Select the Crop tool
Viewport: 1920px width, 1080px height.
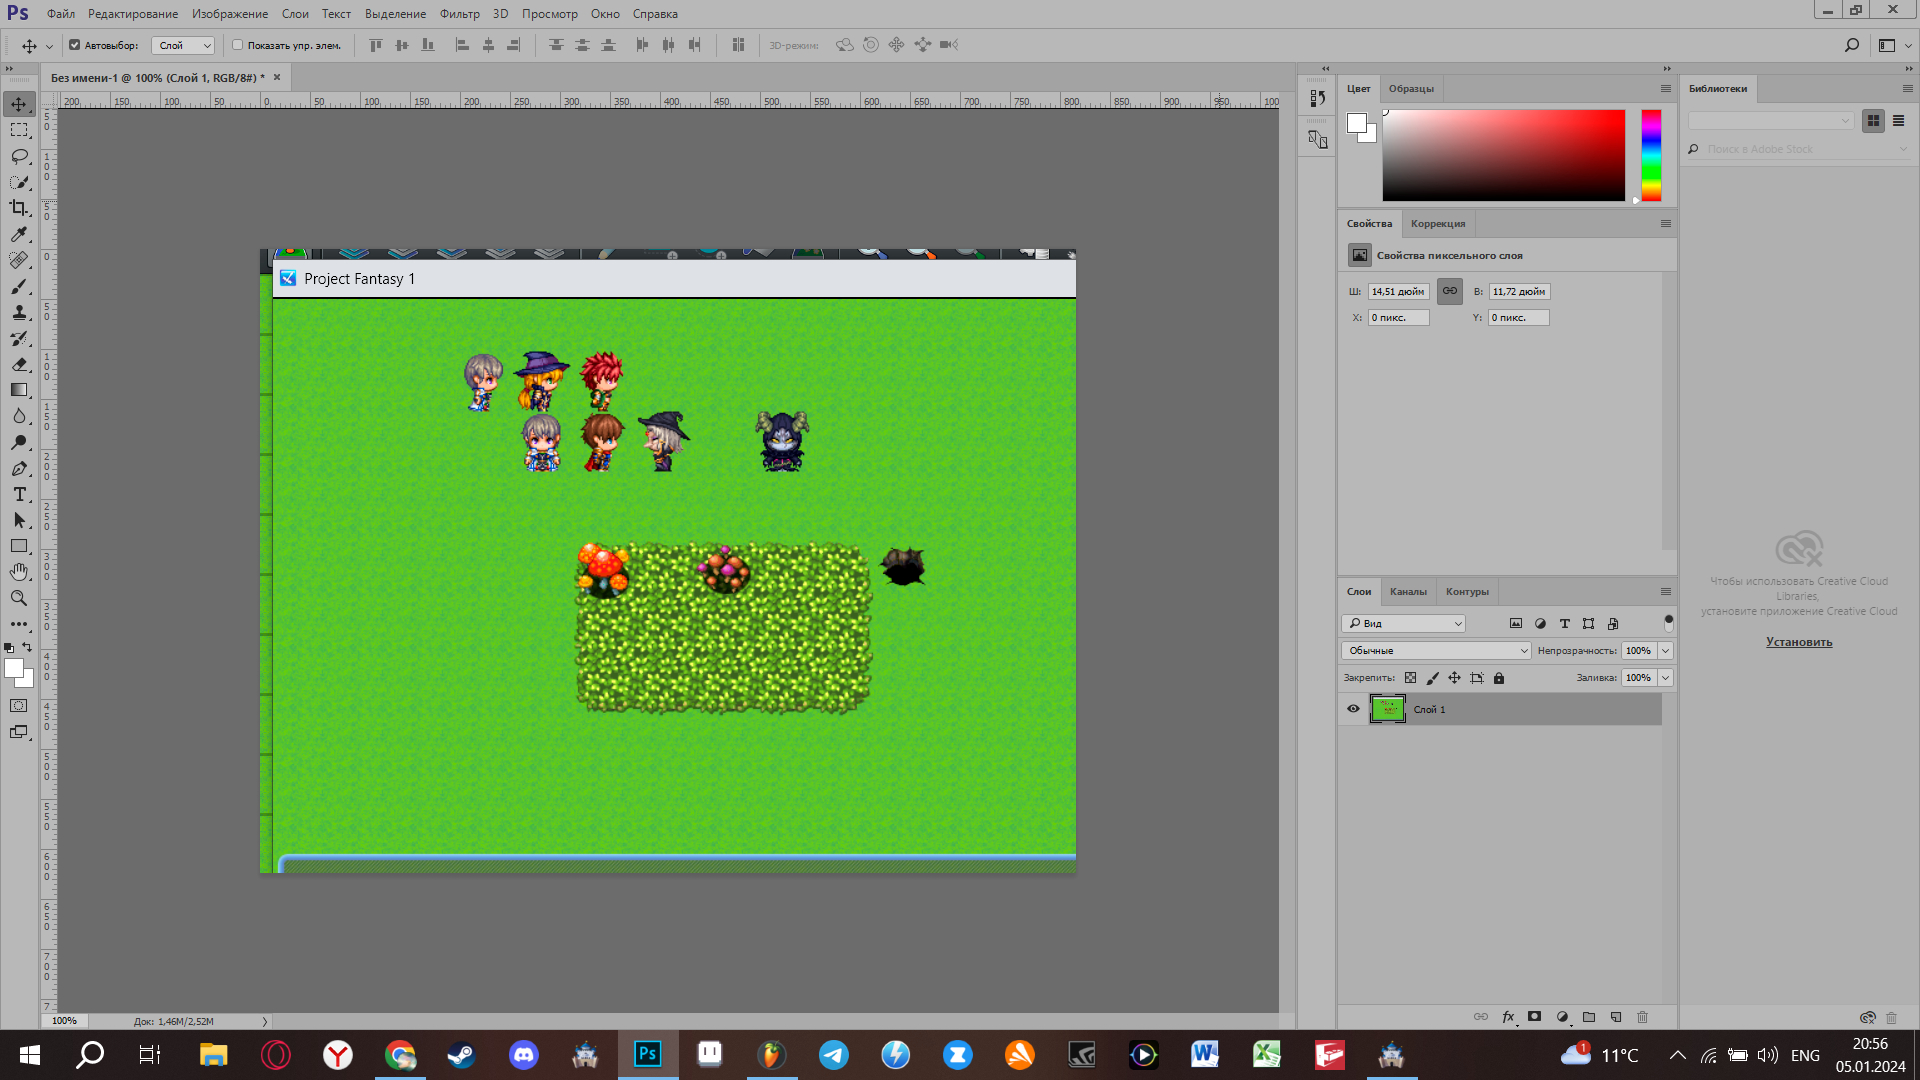19,208
